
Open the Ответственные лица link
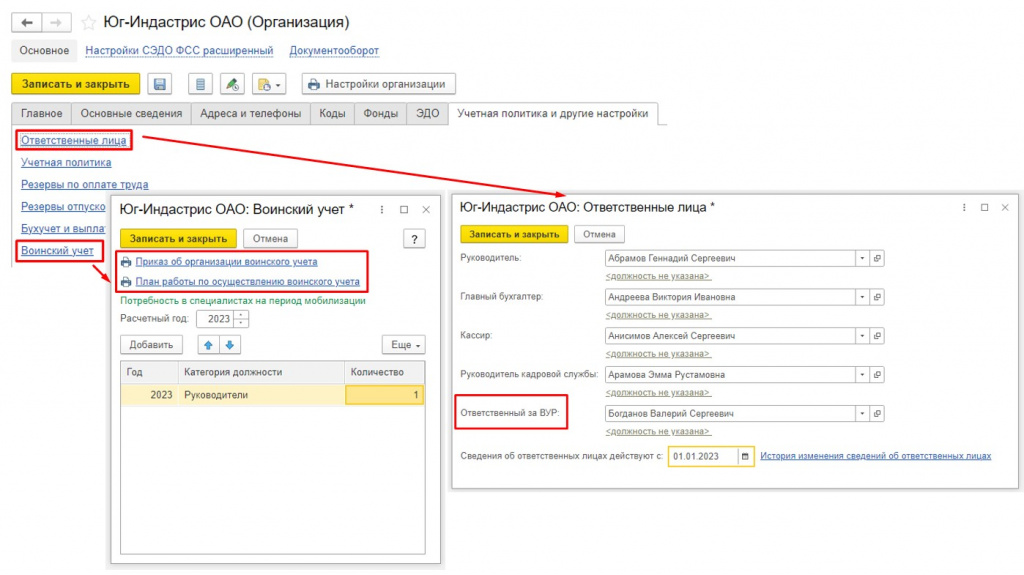click(73, 140)
